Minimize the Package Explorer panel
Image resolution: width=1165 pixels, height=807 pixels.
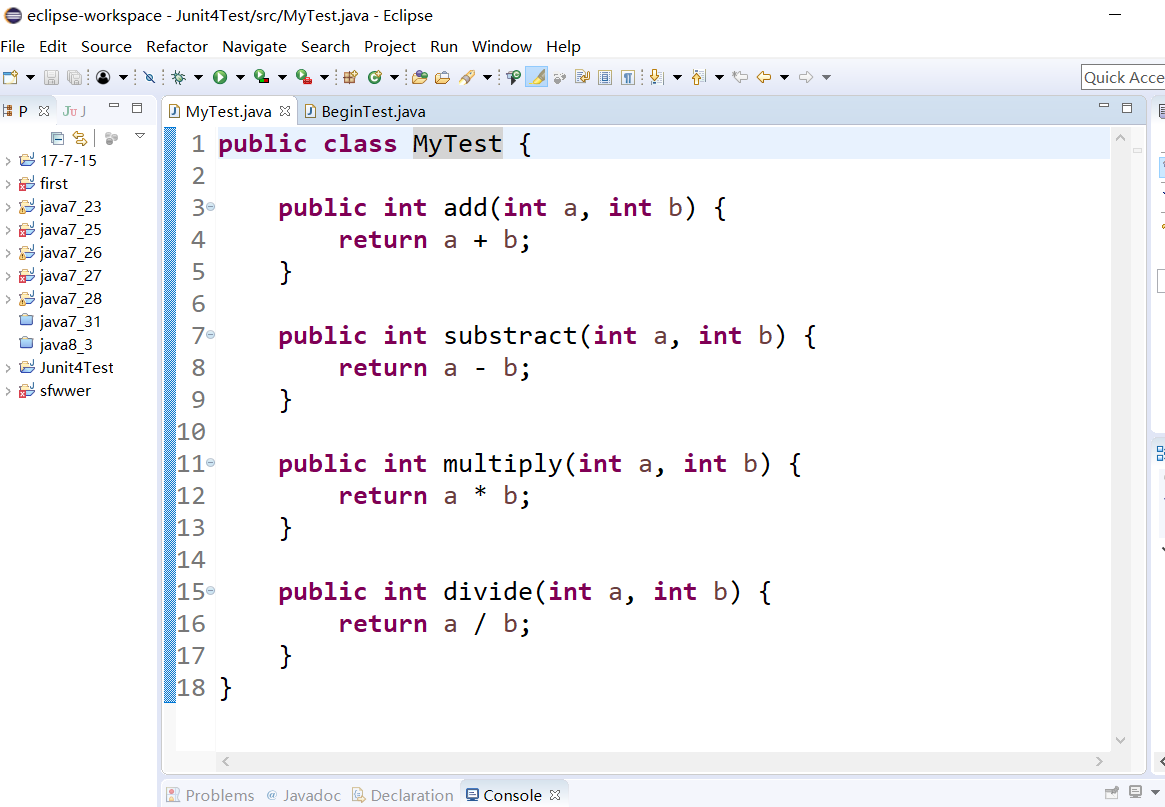click(x=114, y=106)
